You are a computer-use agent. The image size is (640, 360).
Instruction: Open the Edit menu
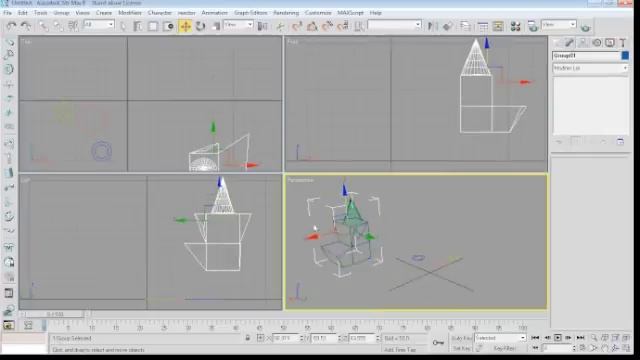[22, 13]
